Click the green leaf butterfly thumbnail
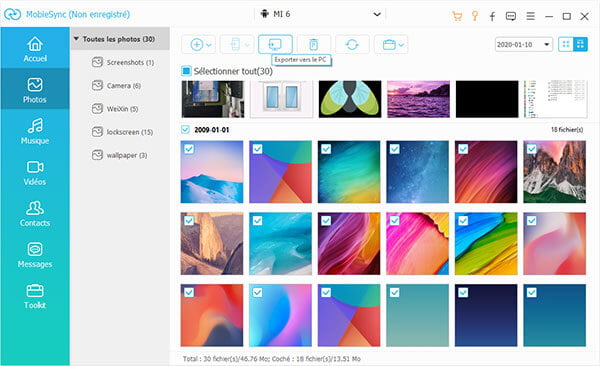The width and height of the screenshot is (600, 366). coord(350,99)
